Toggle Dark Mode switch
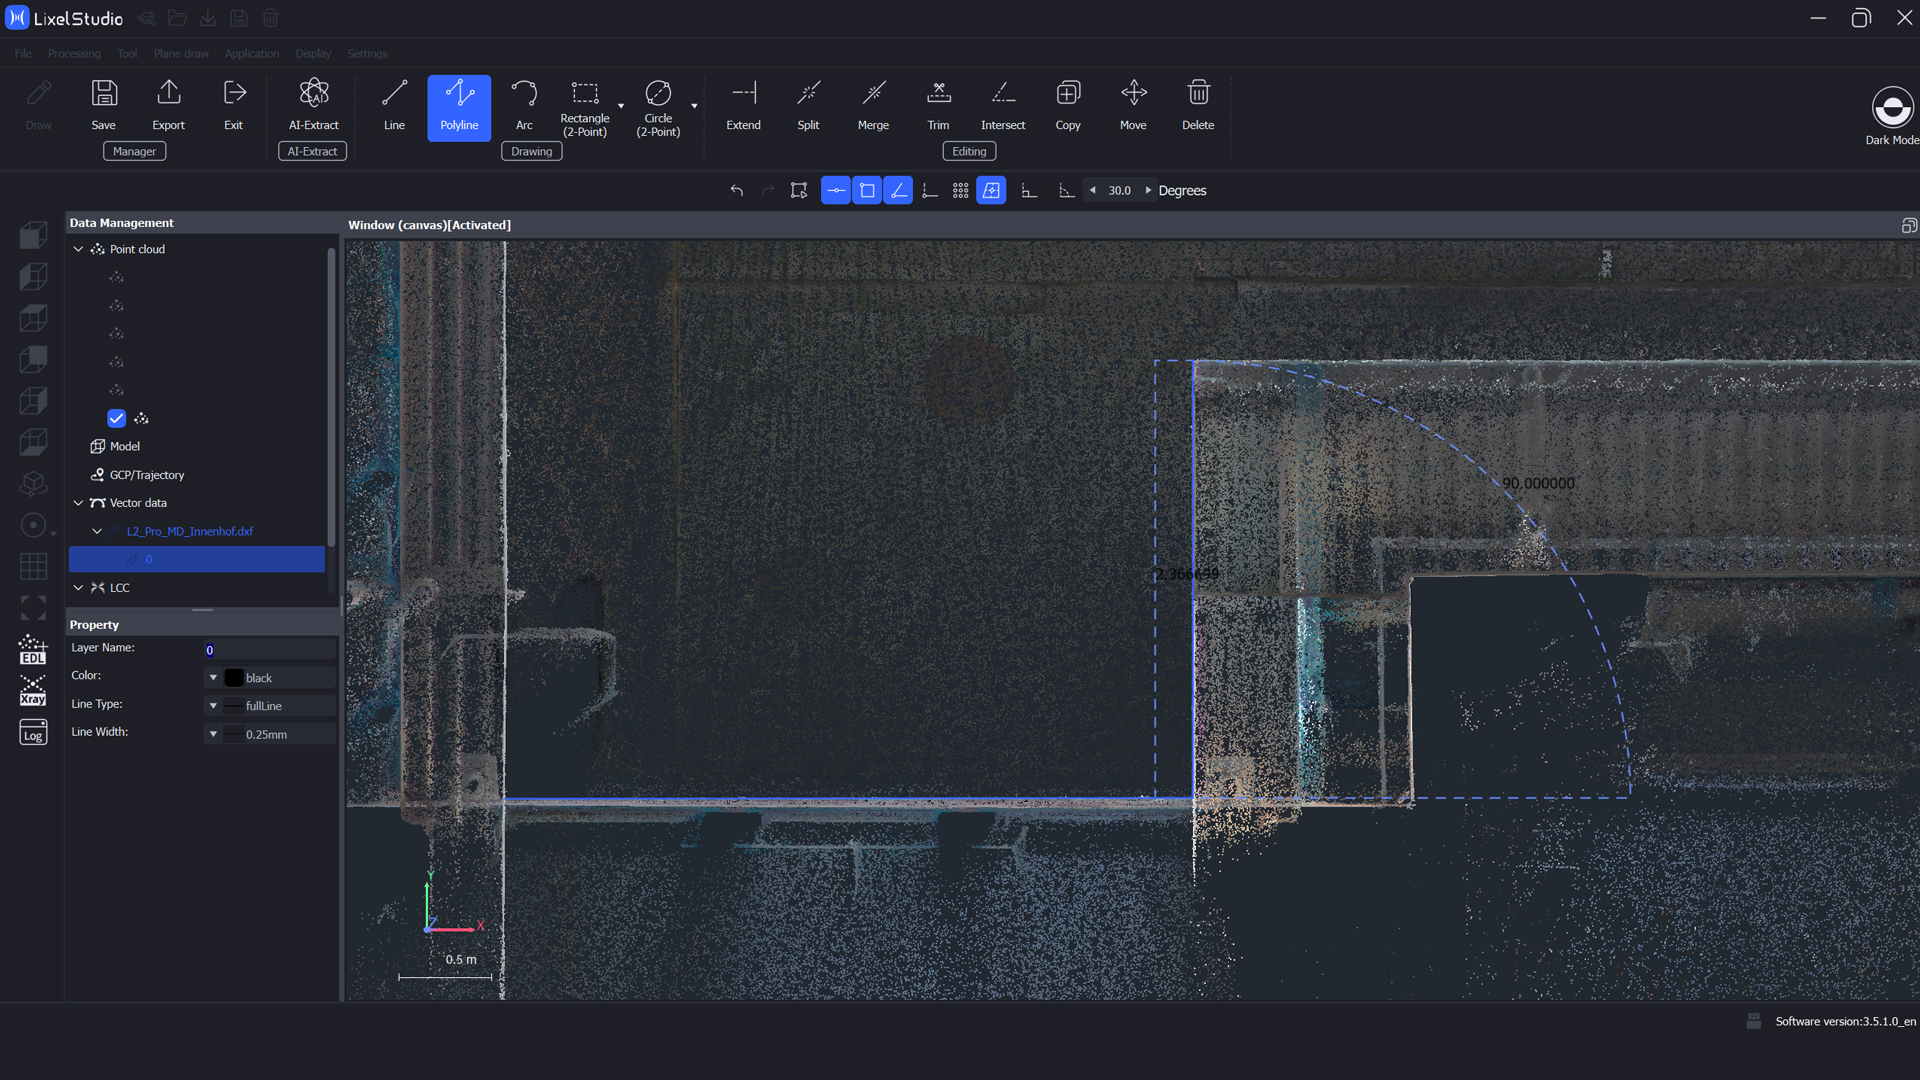Screen dimensions: 1920x1080 [1892, 108]
